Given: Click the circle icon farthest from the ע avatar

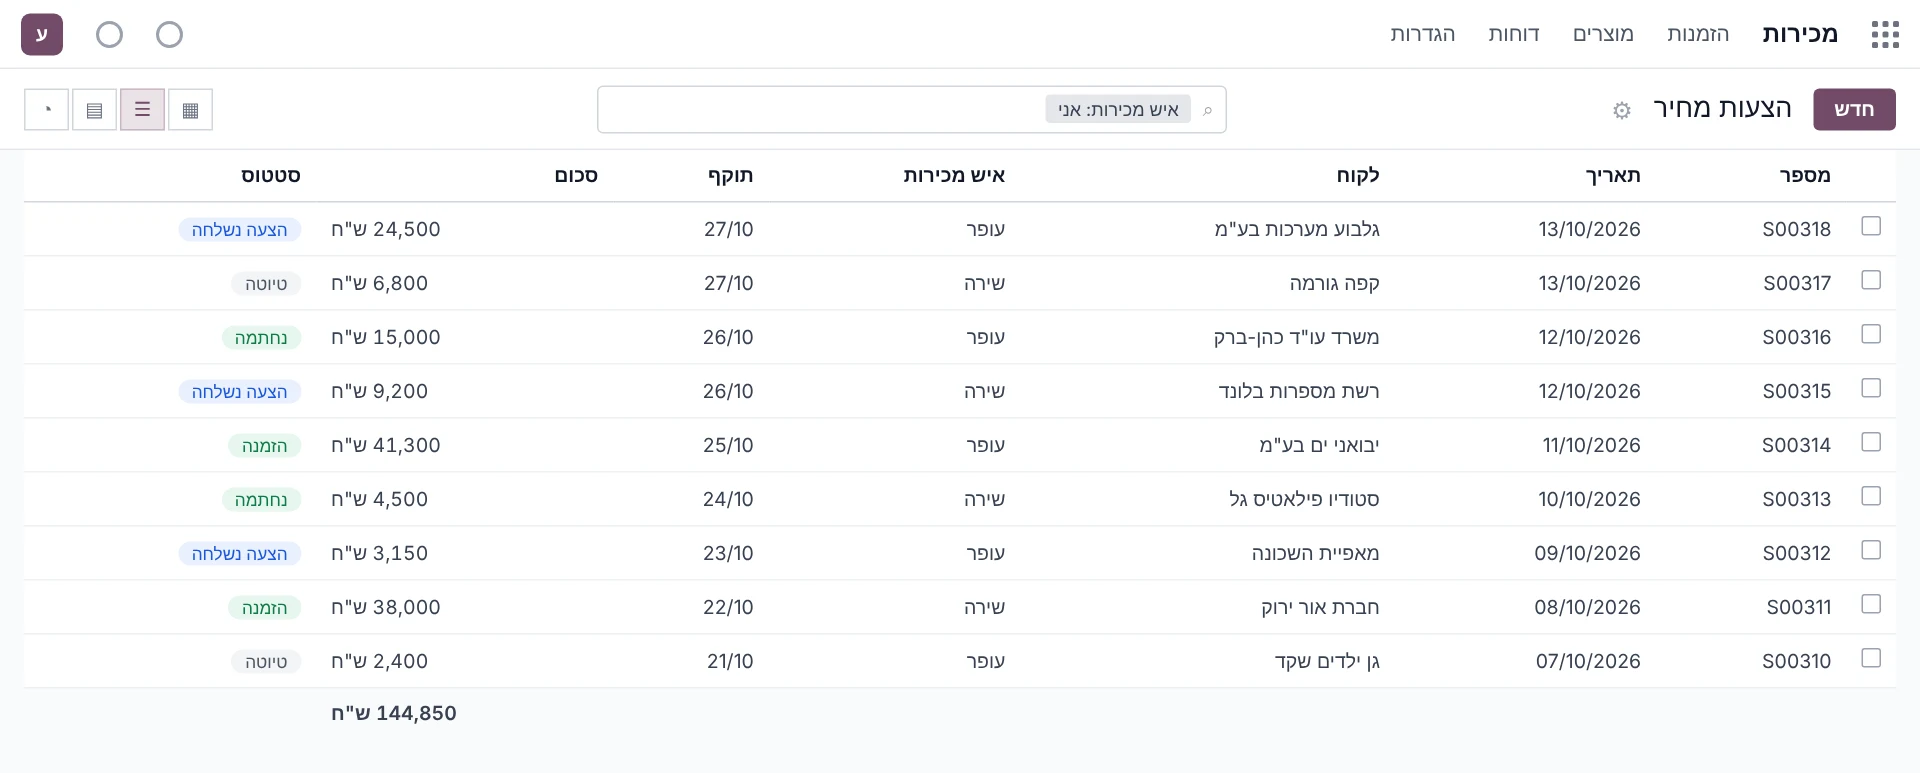Looking at the screenshot, I should coord(170,35).
